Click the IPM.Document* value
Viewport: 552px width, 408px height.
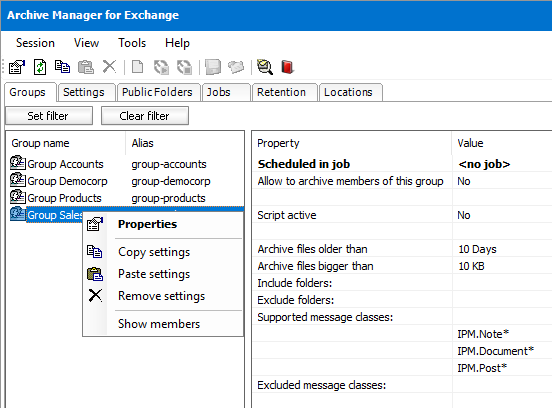(496, 351)
